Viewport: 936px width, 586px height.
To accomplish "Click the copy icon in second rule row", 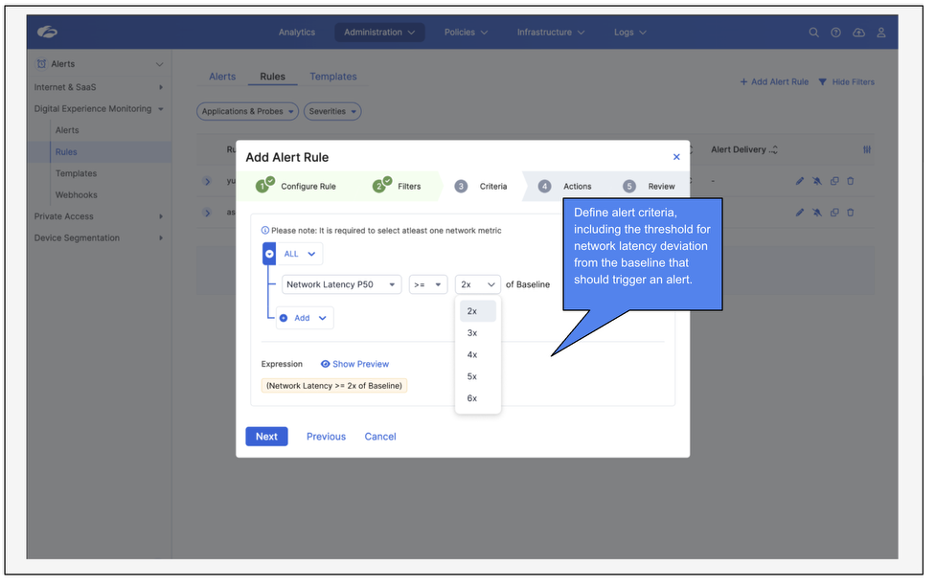I will point(834,212).
